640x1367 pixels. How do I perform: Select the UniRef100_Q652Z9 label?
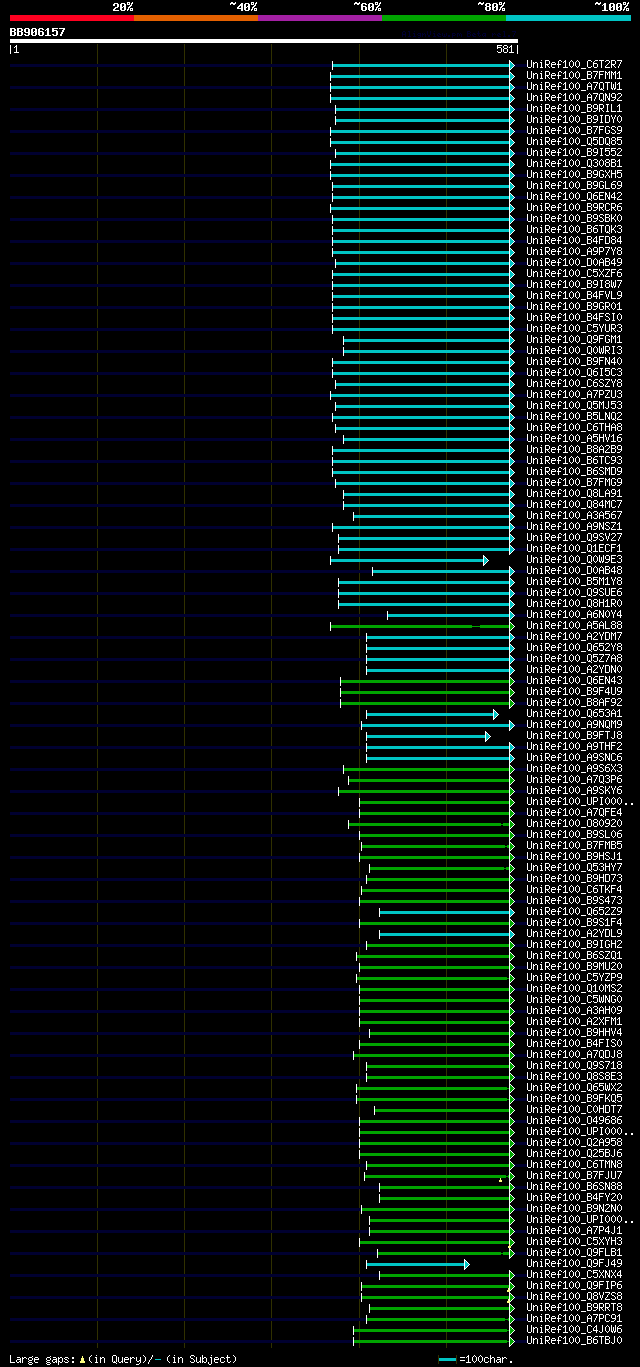pos(574,911)
